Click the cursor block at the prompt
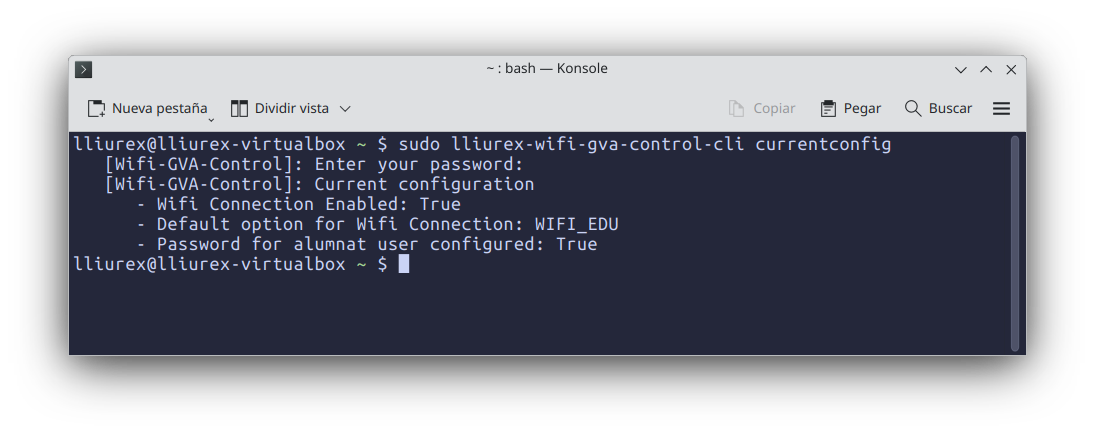 click(403, 264)
